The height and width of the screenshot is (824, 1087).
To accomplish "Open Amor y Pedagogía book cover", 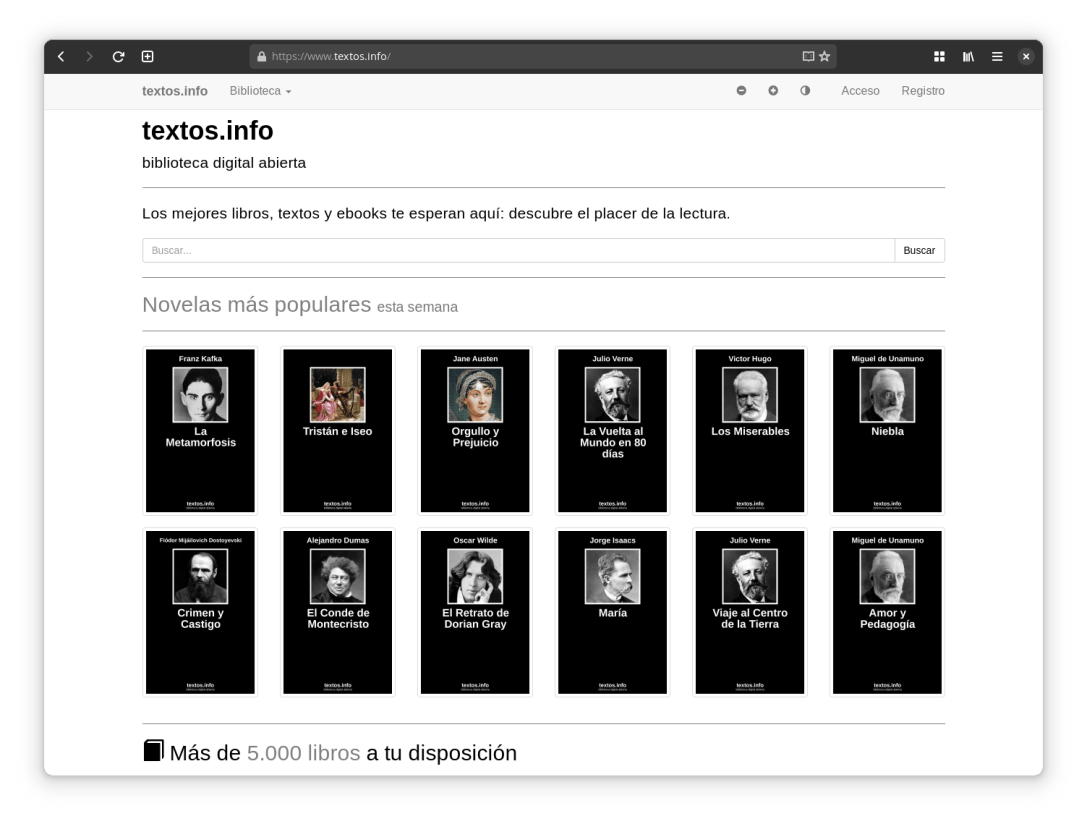I will coord(887,612).
